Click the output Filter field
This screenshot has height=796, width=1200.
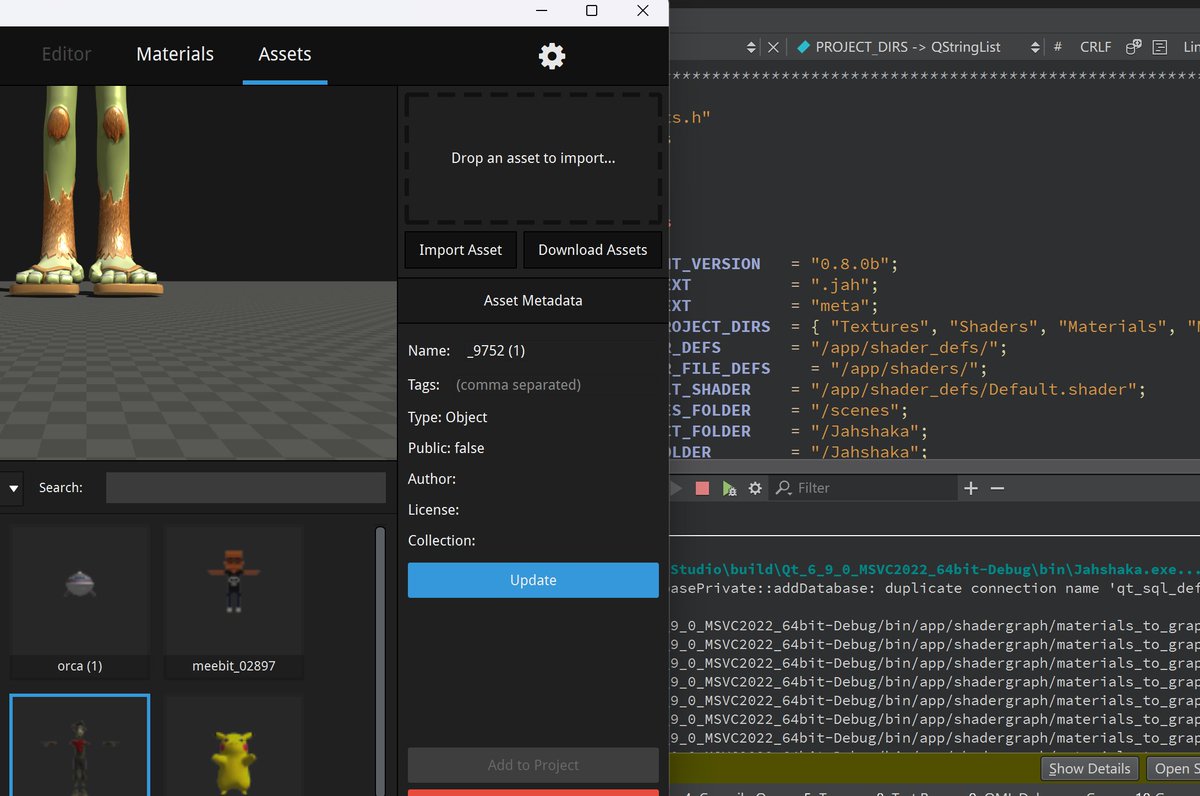[x=875, y=488]
